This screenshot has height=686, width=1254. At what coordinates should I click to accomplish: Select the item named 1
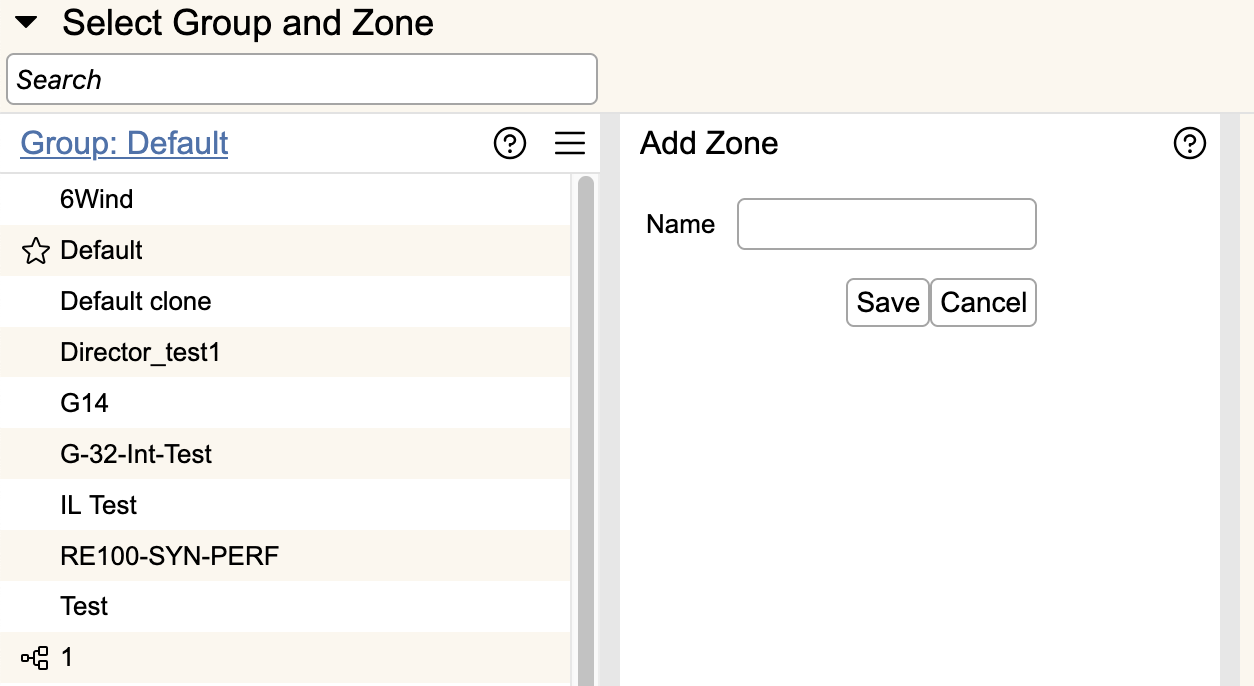tap(285, 657)
